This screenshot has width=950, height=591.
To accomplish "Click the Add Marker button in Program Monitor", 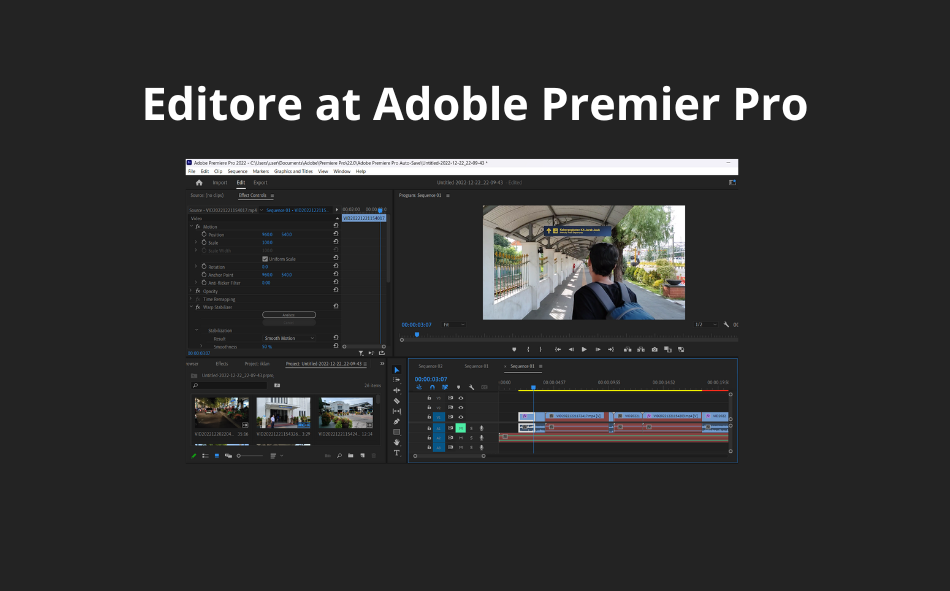I will pyautogui.click(x=514, y=349).
